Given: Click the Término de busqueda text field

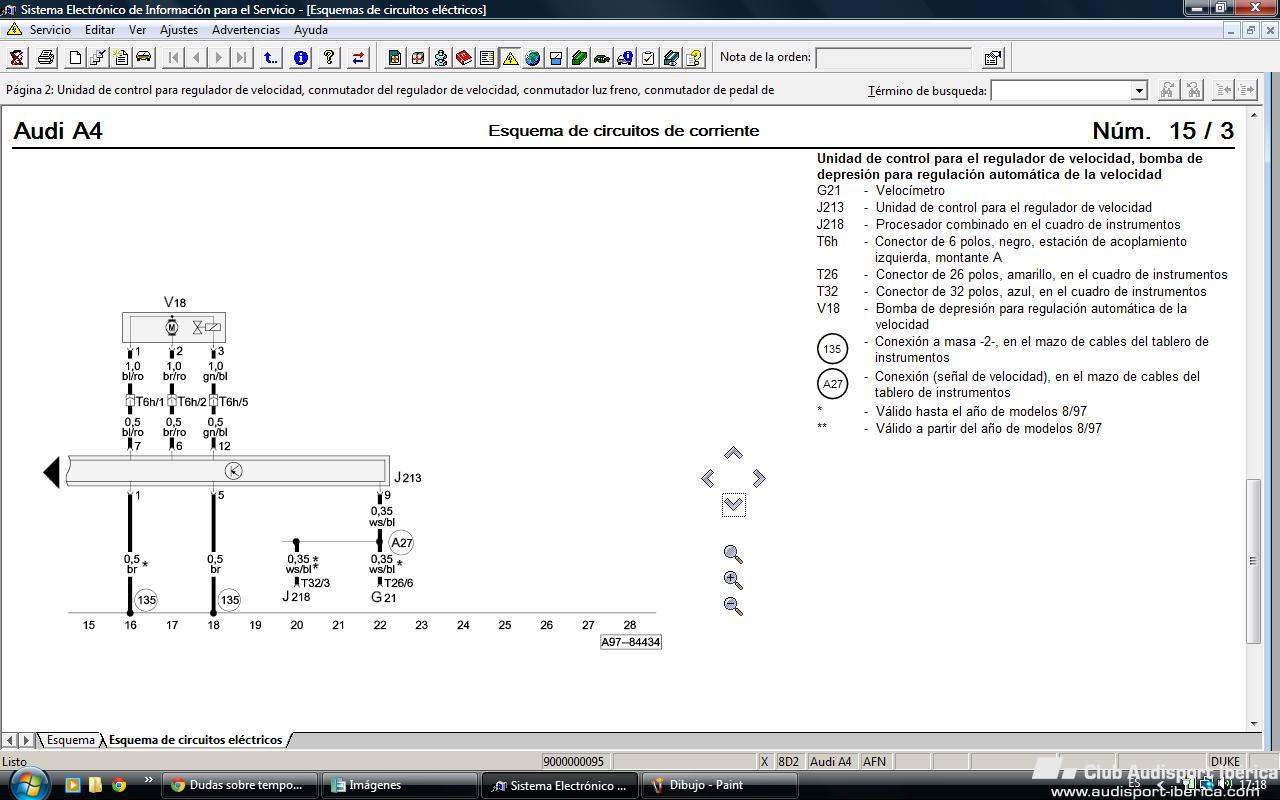Looking at the screenshot, I should (x=1061, y=91).
